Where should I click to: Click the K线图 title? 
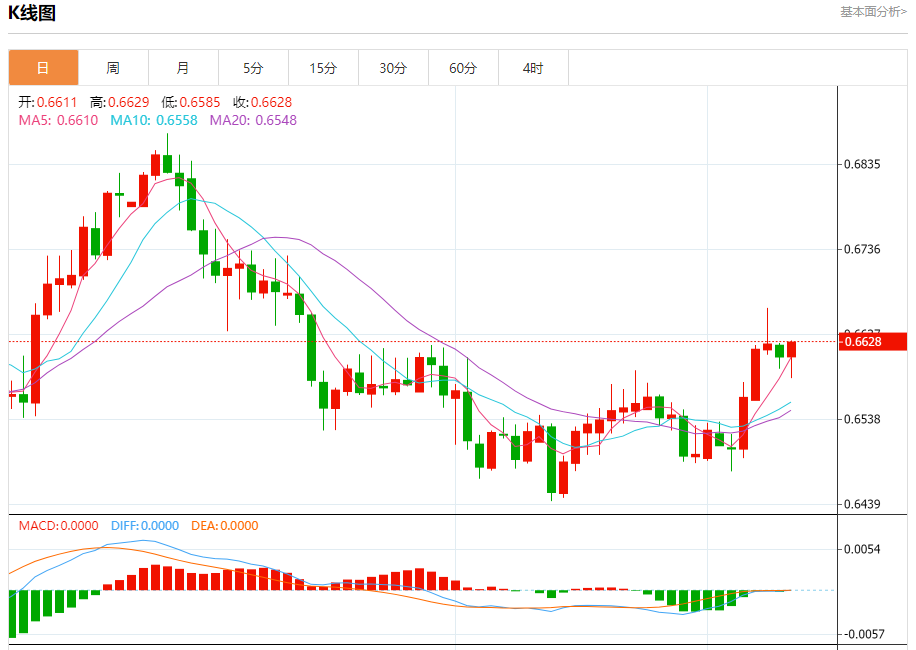coord(32,13)
